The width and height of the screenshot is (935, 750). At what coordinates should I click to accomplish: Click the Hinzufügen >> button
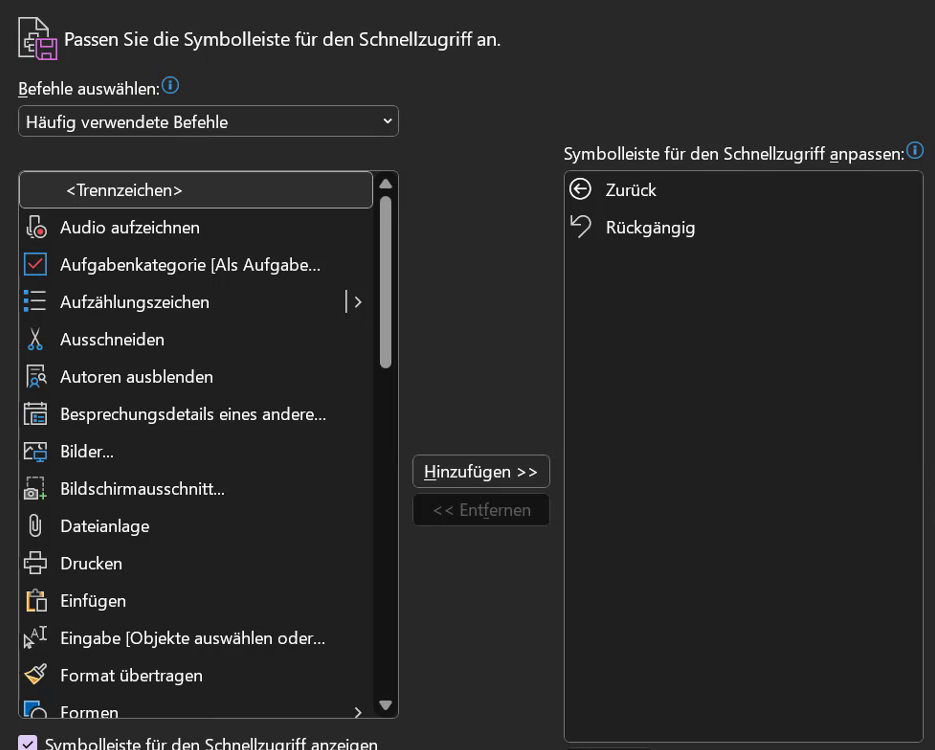[x=481, y=472]
